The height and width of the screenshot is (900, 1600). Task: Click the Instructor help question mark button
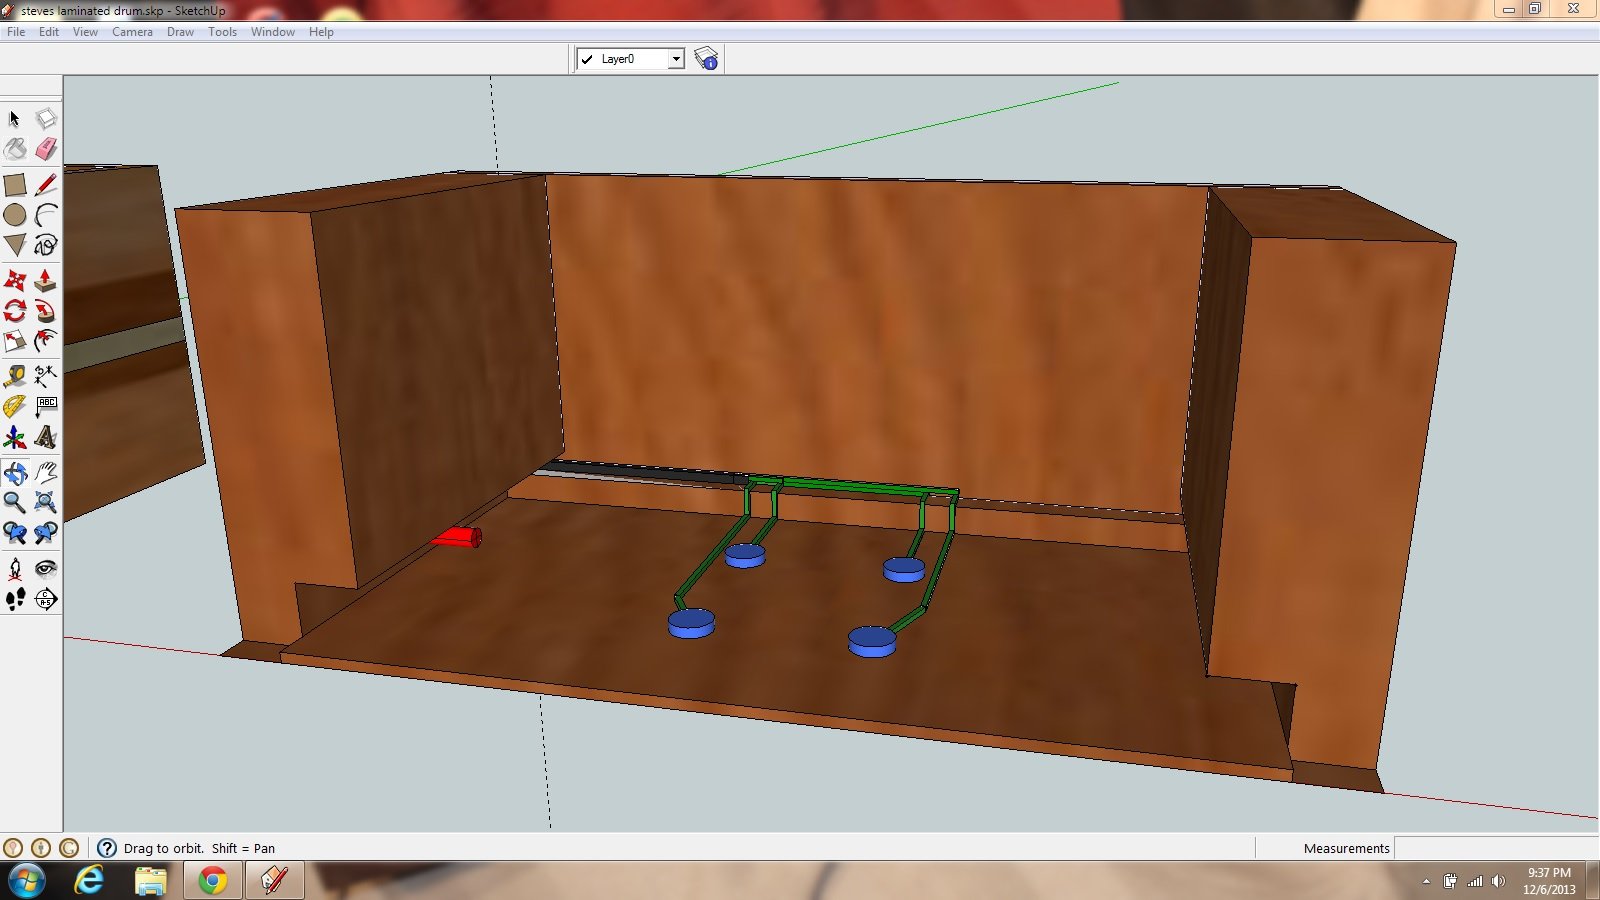[x=107, y=848]
